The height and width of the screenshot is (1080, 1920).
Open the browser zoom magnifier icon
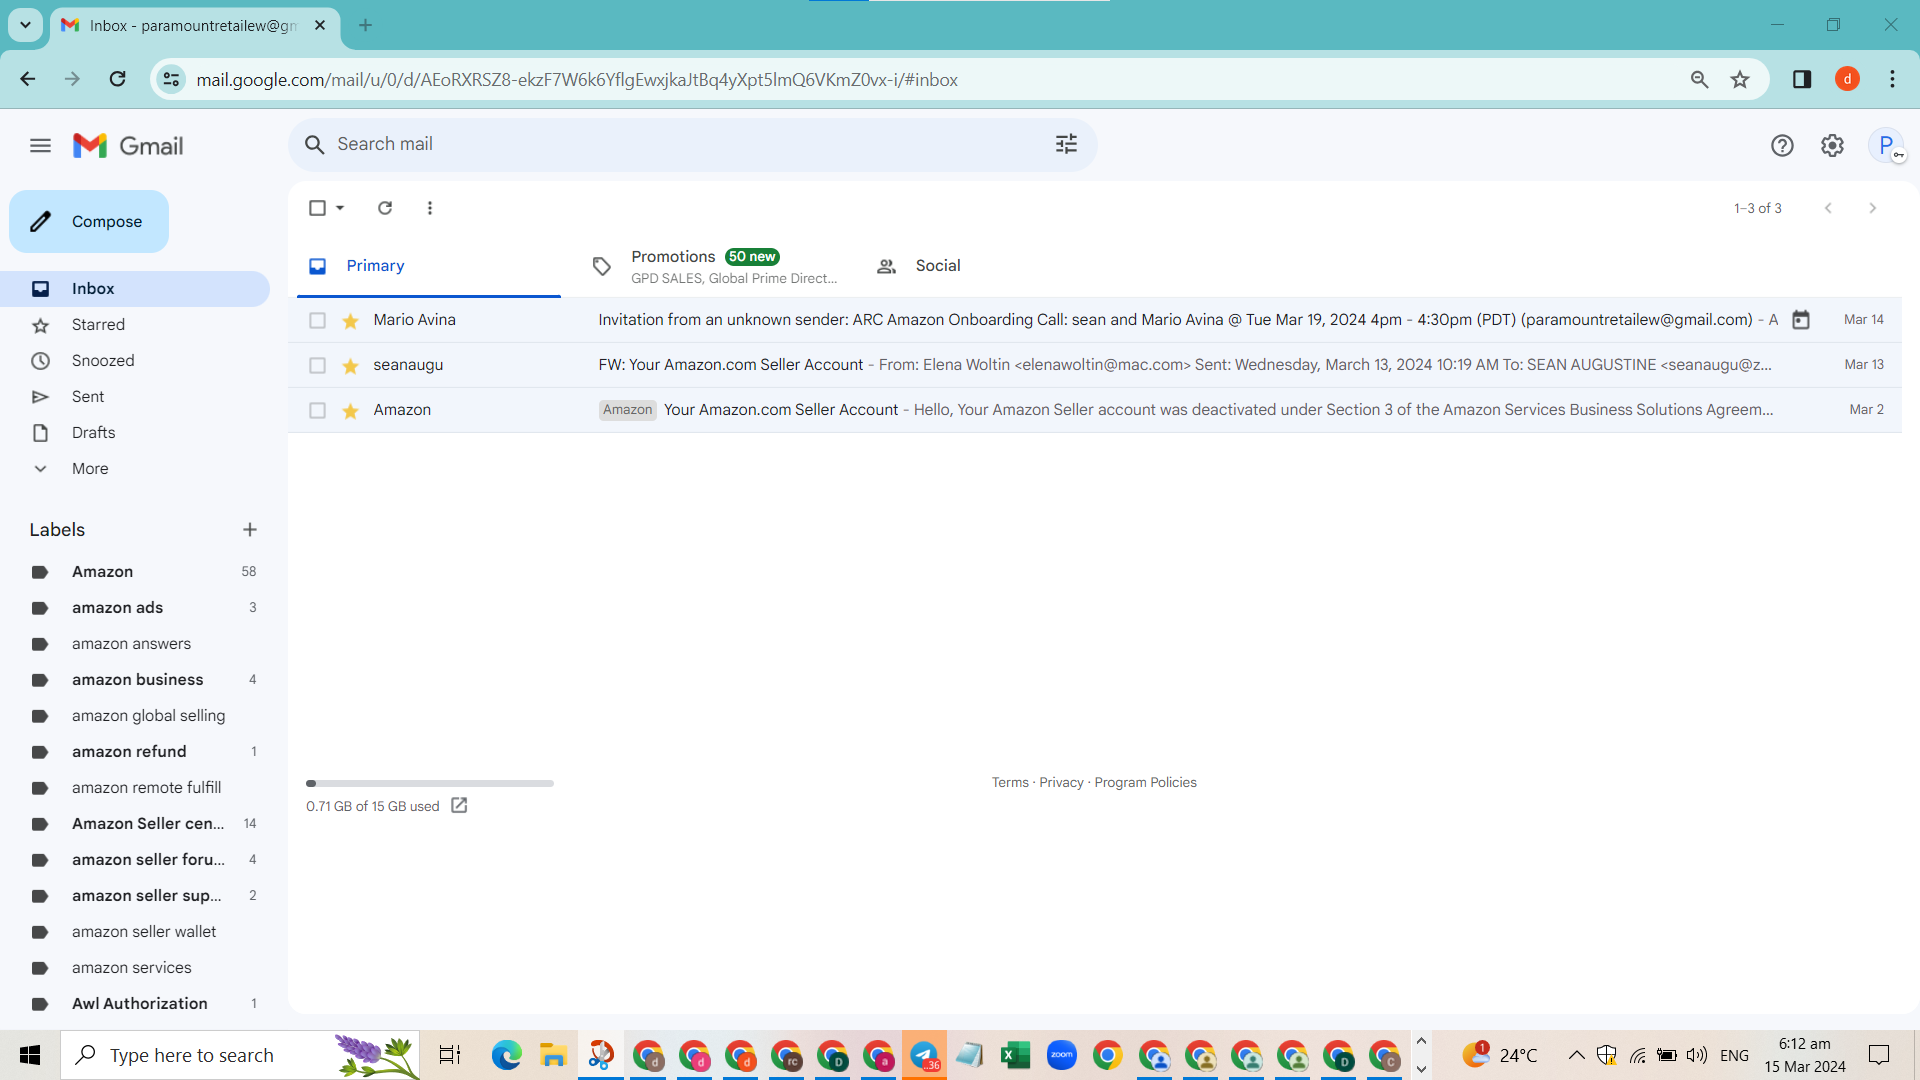point(1699,79)
